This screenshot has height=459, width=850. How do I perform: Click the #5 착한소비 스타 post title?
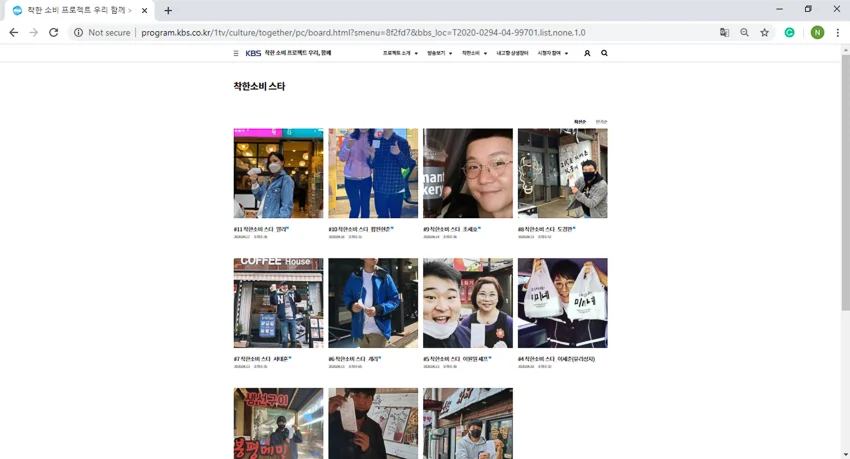[458, 359]
